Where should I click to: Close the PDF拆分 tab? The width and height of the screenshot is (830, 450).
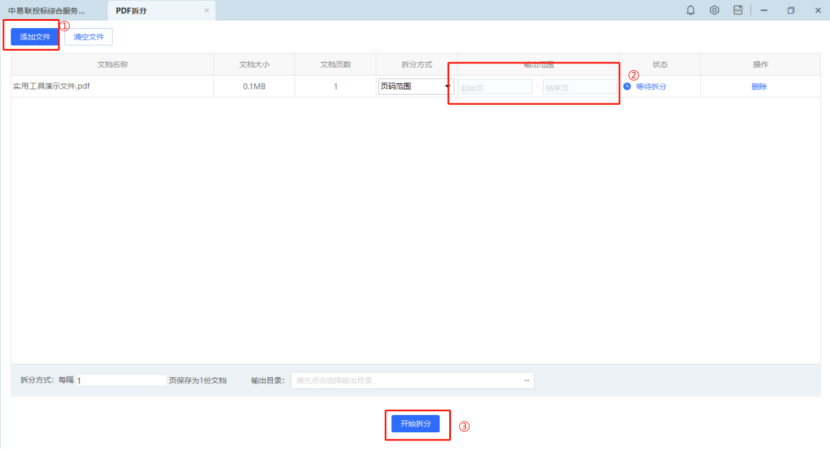point(207,10)
